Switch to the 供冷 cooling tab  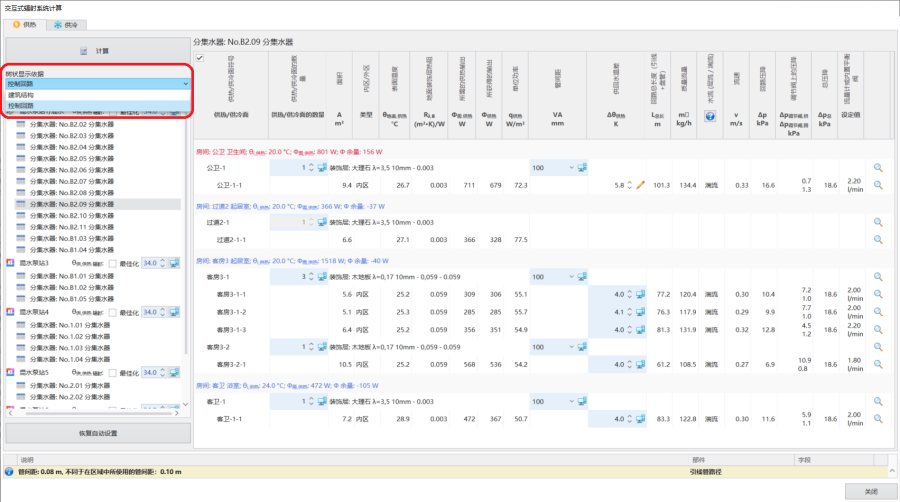(65, 25)
